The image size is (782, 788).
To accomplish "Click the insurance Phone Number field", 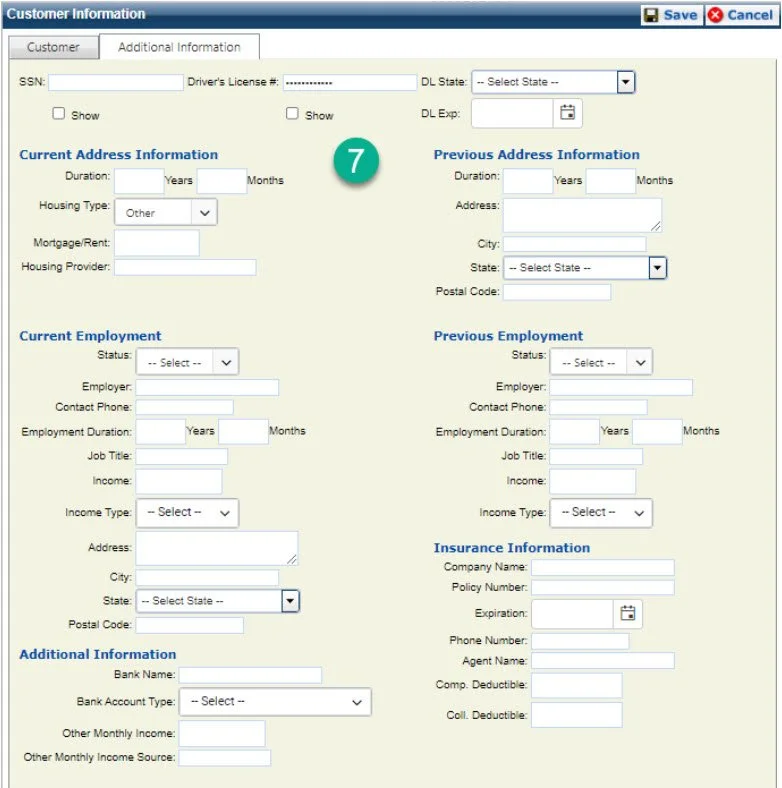I will click(x=580, y=641).
